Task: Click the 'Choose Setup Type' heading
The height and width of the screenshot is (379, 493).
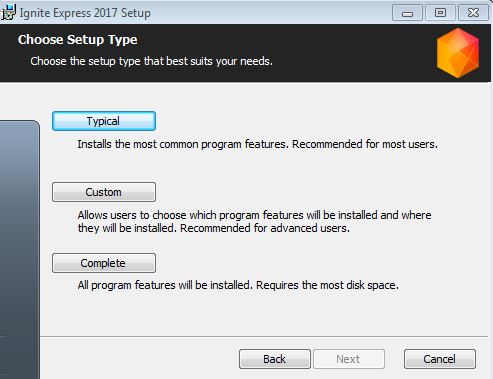Action: point(77,40)
